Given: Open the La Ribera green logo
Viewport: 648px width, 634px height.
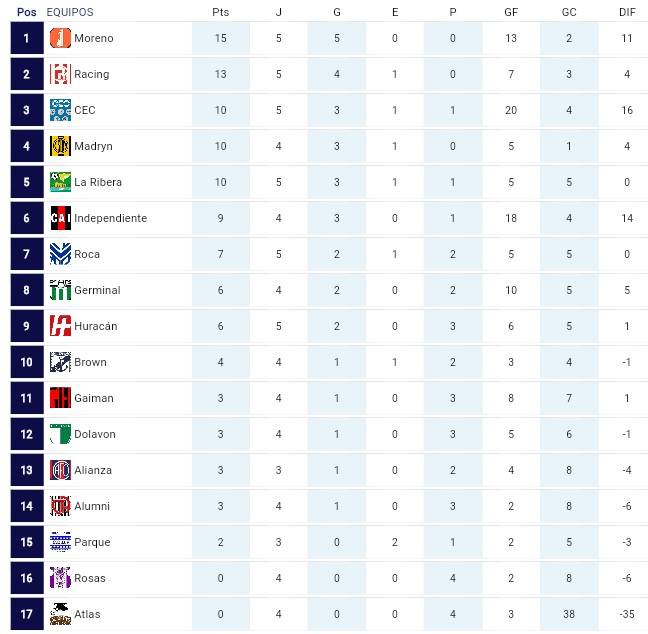Looking at the screenshot, I should [60, 182].
